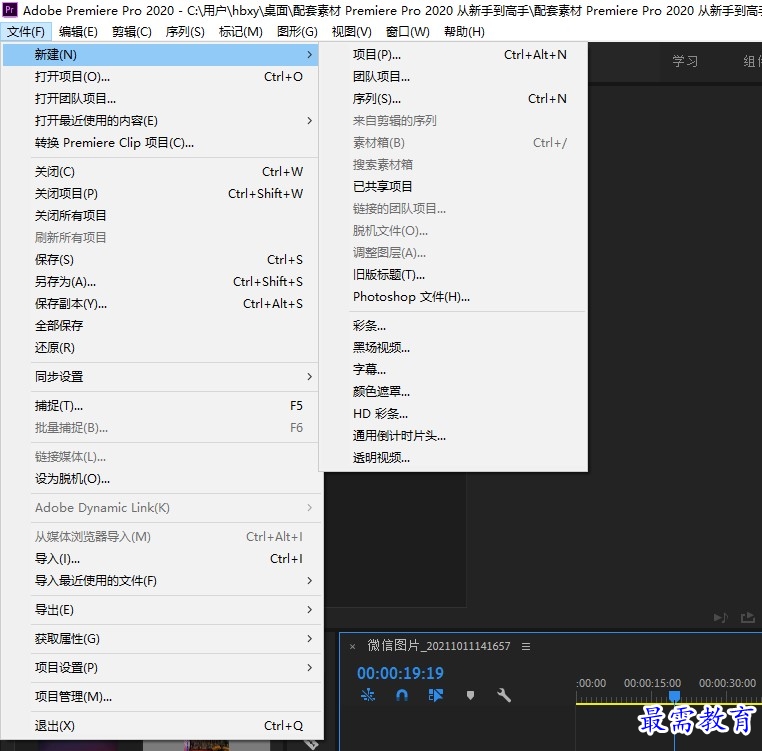The height and width of the screenshot is (751, 762).
Task: Create new 黑场视频...
Action: (x=453, y=348)
